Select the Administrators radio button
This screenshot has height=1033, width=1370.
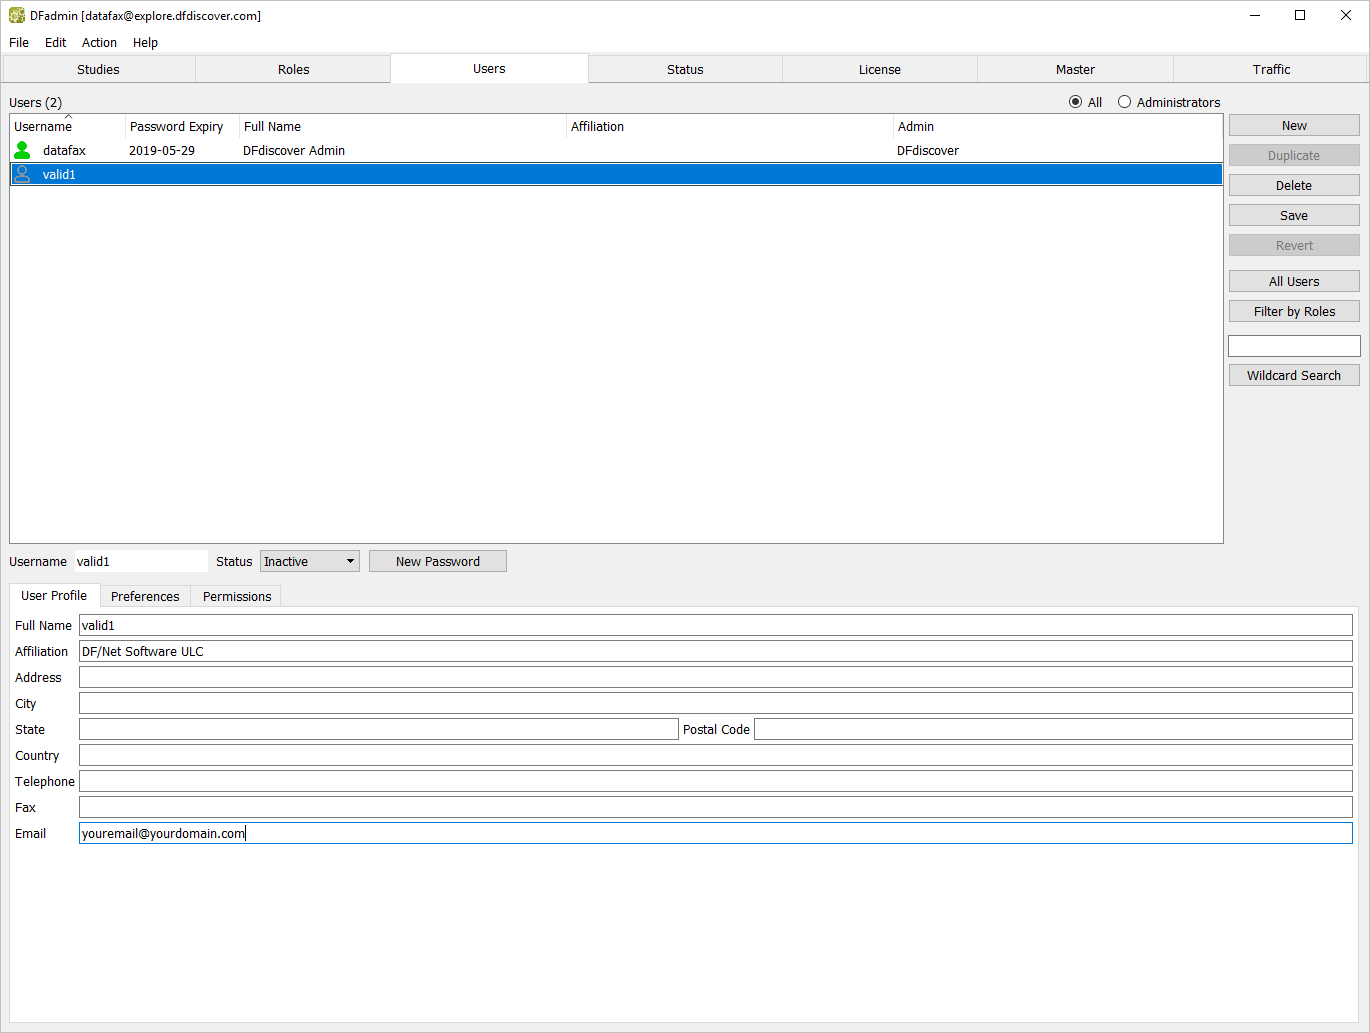1125,102
